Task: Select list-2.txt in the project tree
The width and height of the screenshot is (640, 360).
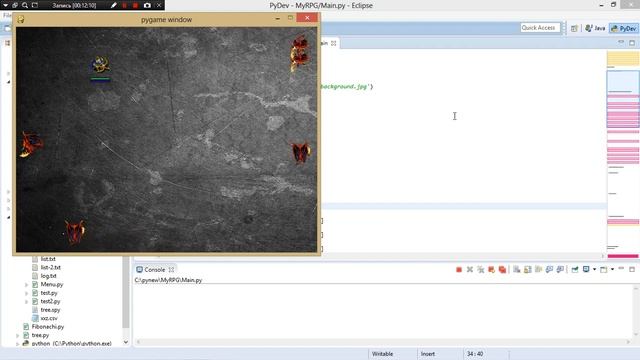Action: click(x=51, y=267)
